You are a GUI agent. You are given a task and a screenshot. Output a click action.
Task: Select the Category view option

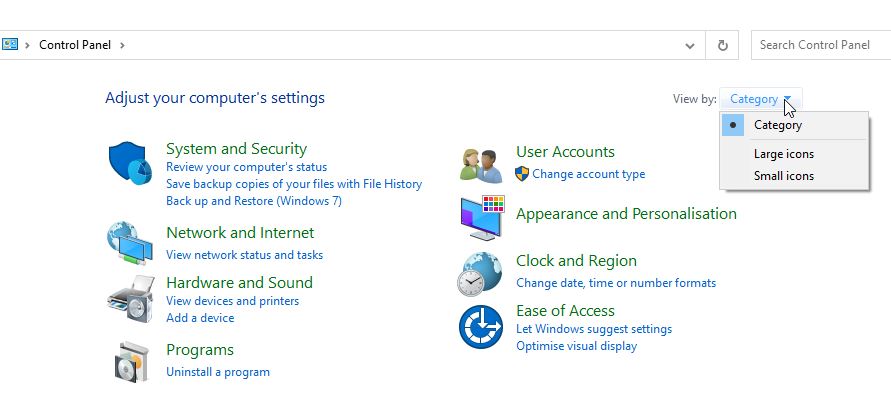pyautogui.click(x=778, y=126)
